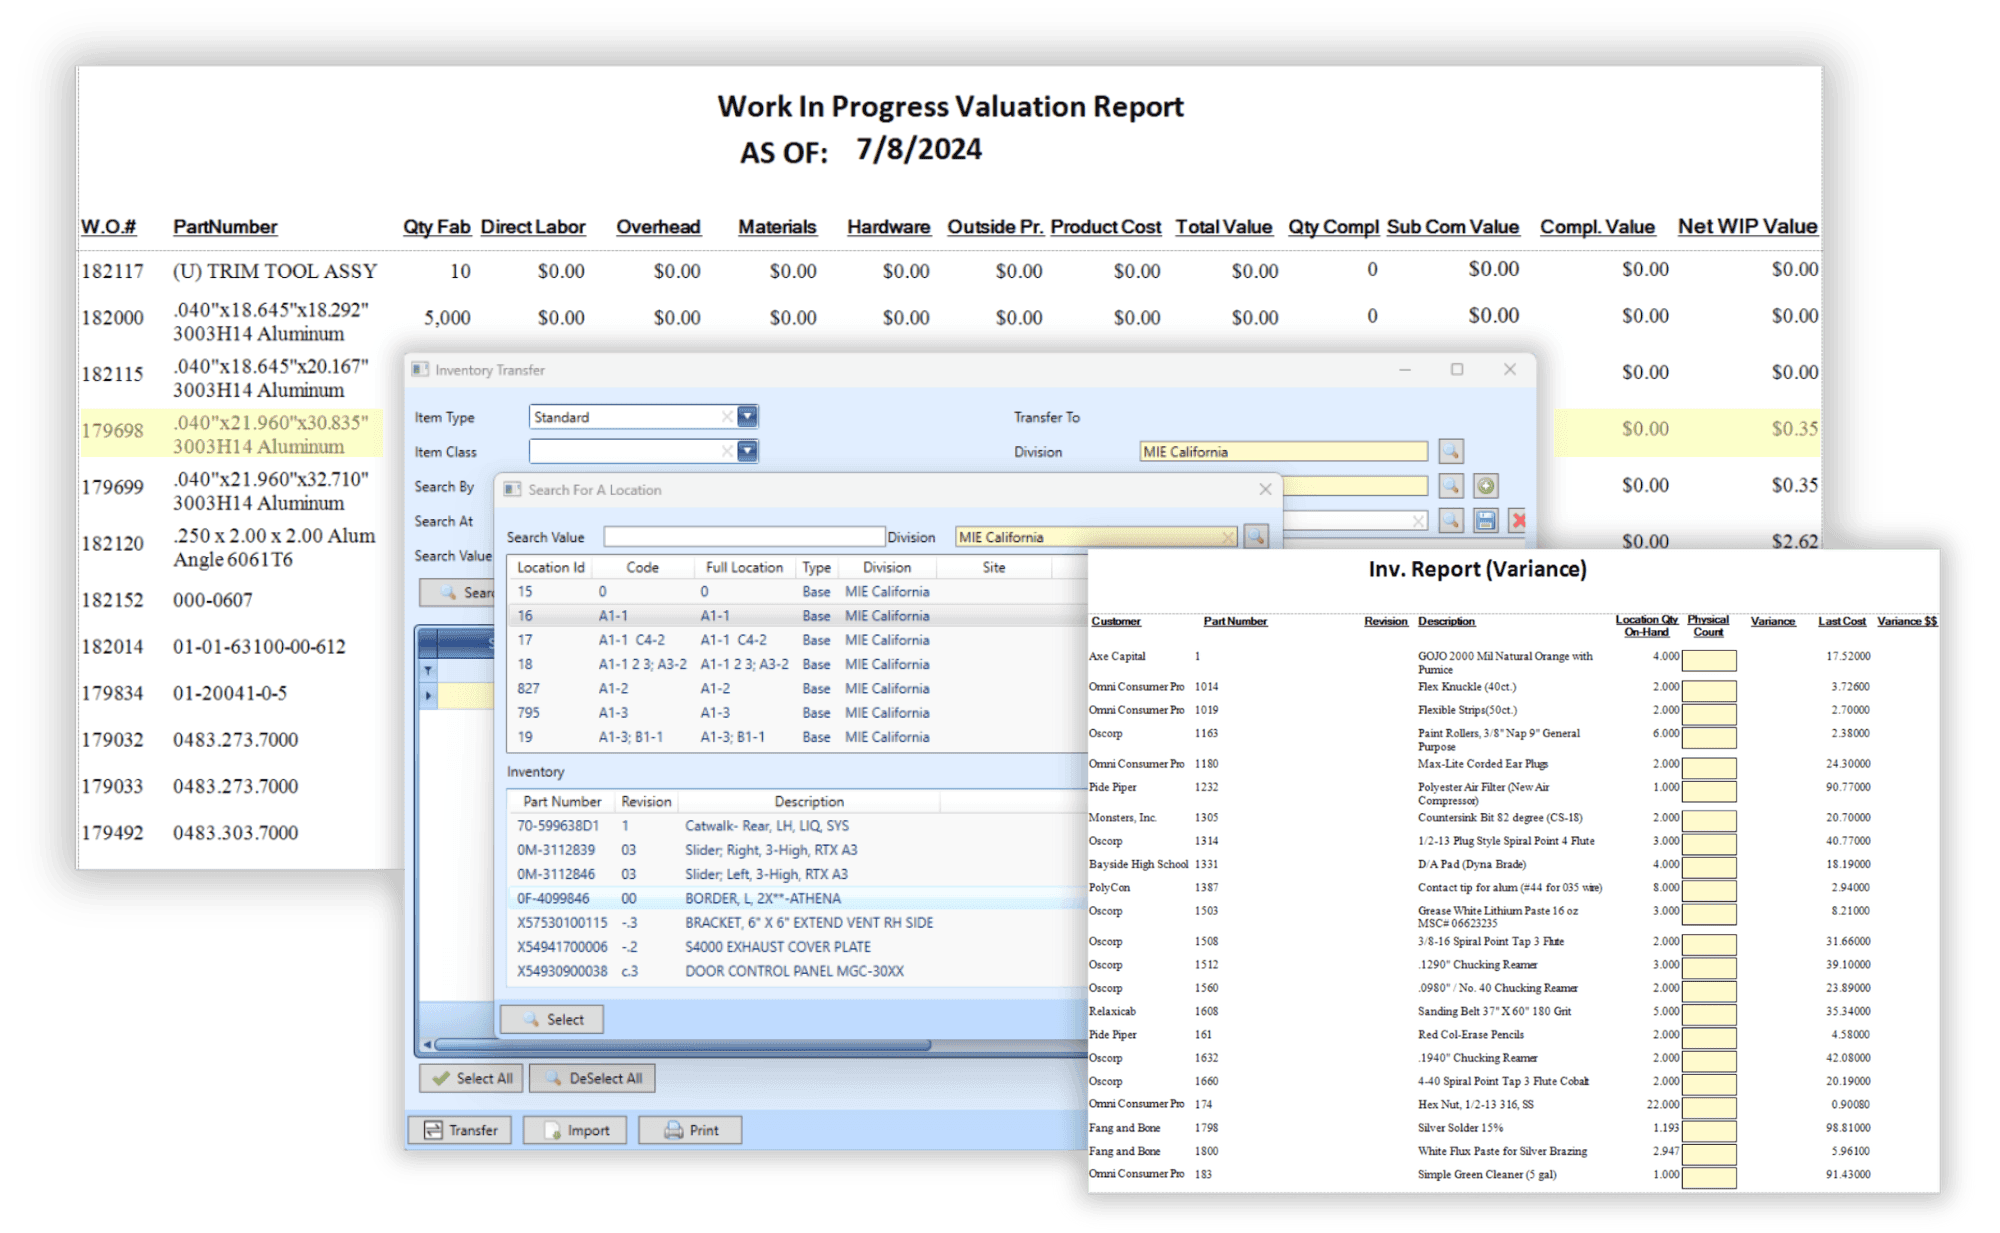Click the Physical Count box for part 1014

point(1709,690)
